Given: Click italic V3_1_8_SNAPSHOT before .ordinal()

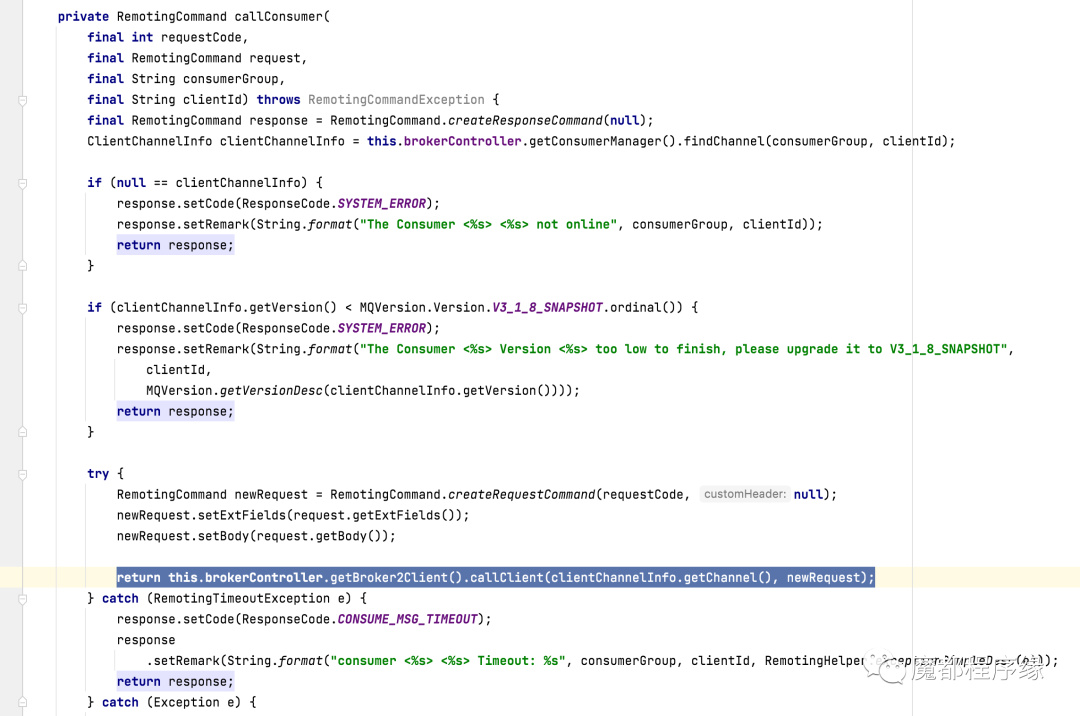Looking at the screenshot, I should (x=547, y=308).
